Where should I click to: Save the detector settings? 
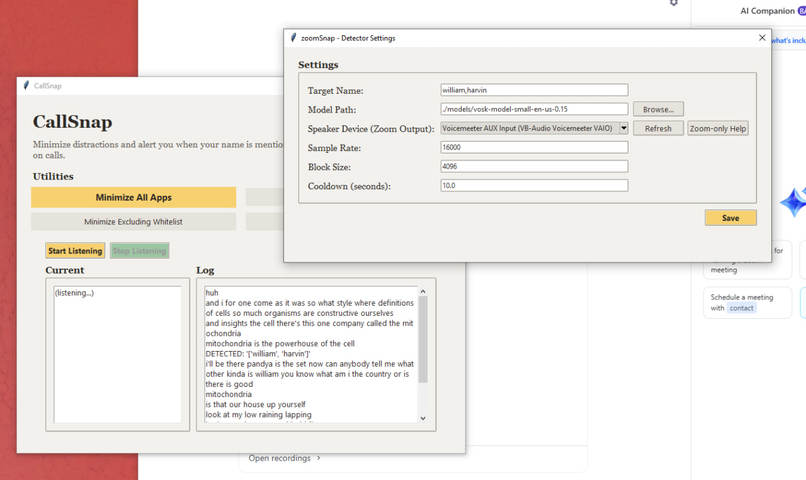[730, 218]
